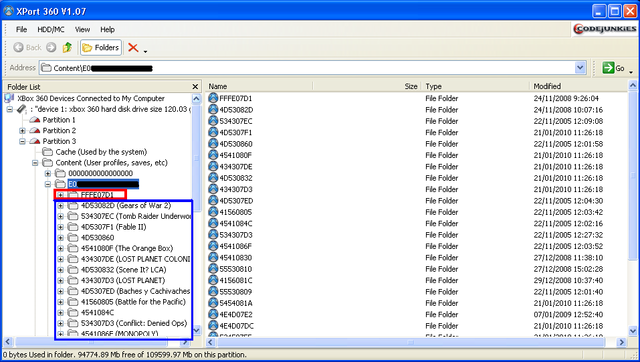Expand the Gears of War 2 folder
The width and height of the screenshot is (640, 362).
click(60, 206)
